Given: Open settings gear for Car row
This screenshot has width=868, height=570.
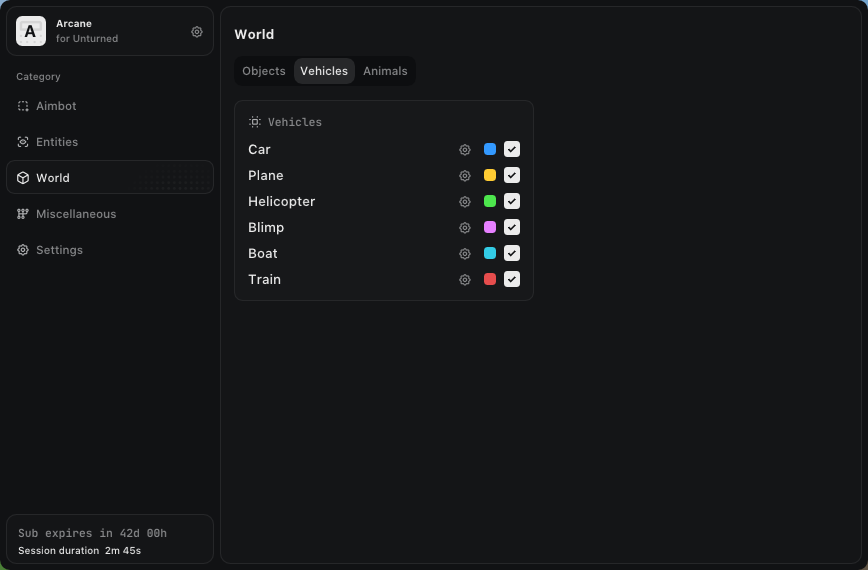Looking at the screenshot, I should click(465, 150).
